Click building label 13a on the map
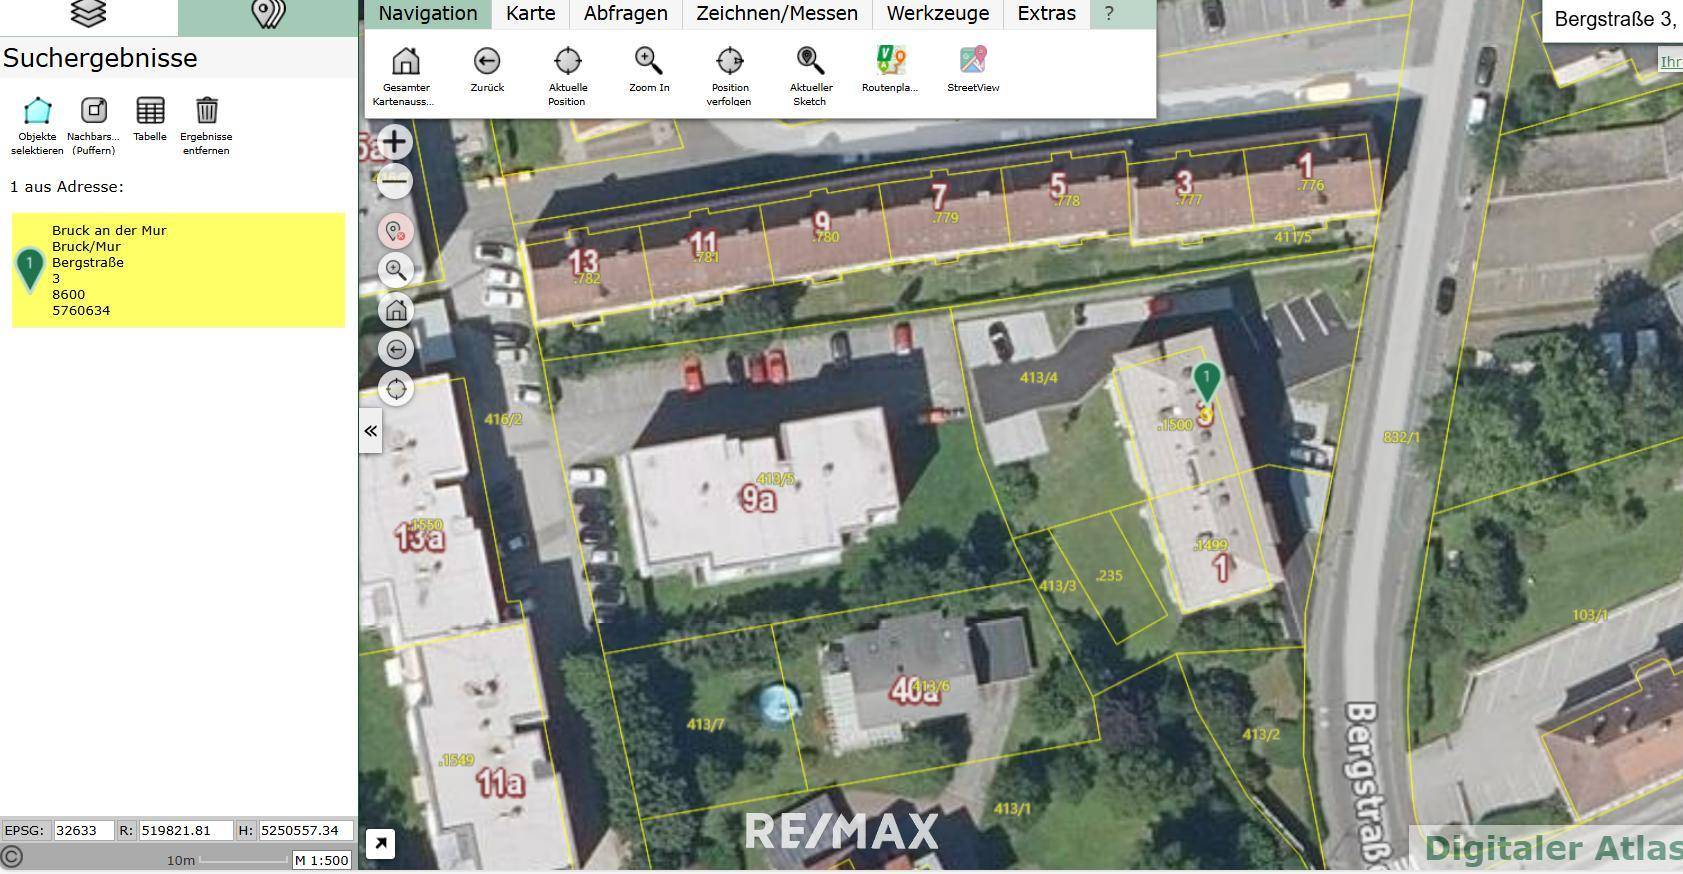This screenshot has height=874, width=1683. [x=419, y=538]
